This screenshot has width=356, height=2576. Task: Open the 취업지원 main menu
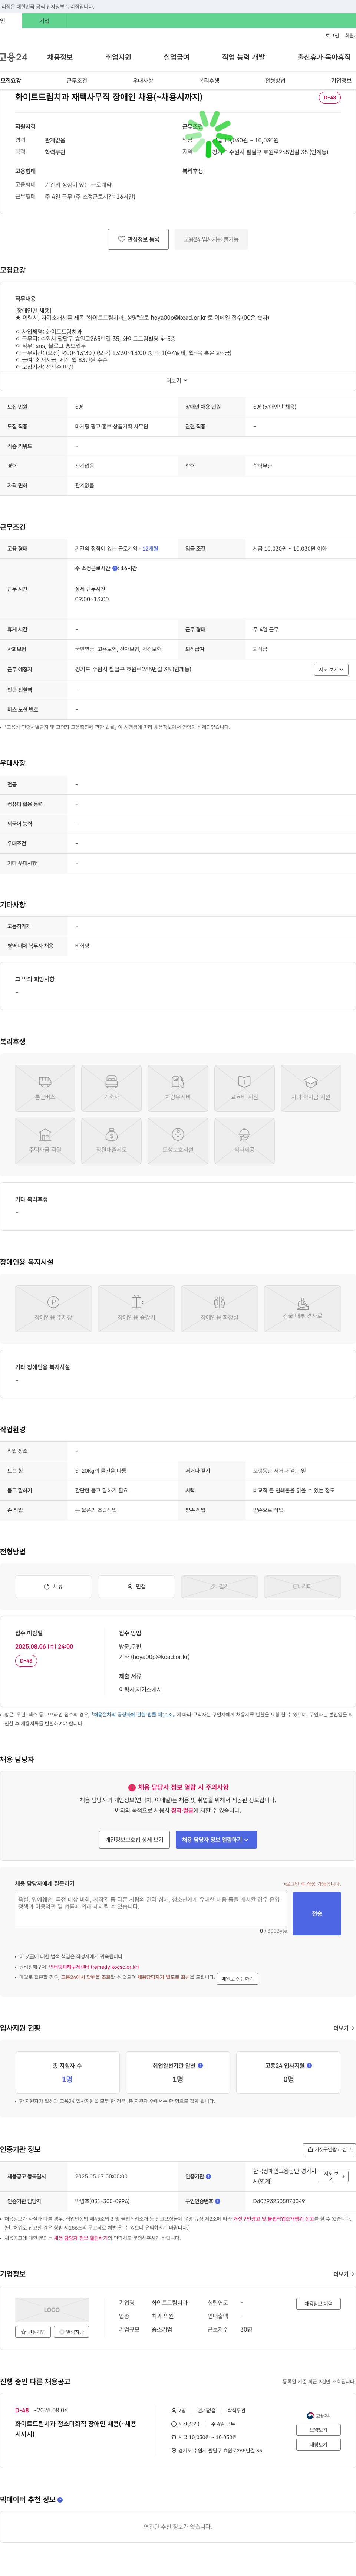pyautogui.click(x=118, y=57)
